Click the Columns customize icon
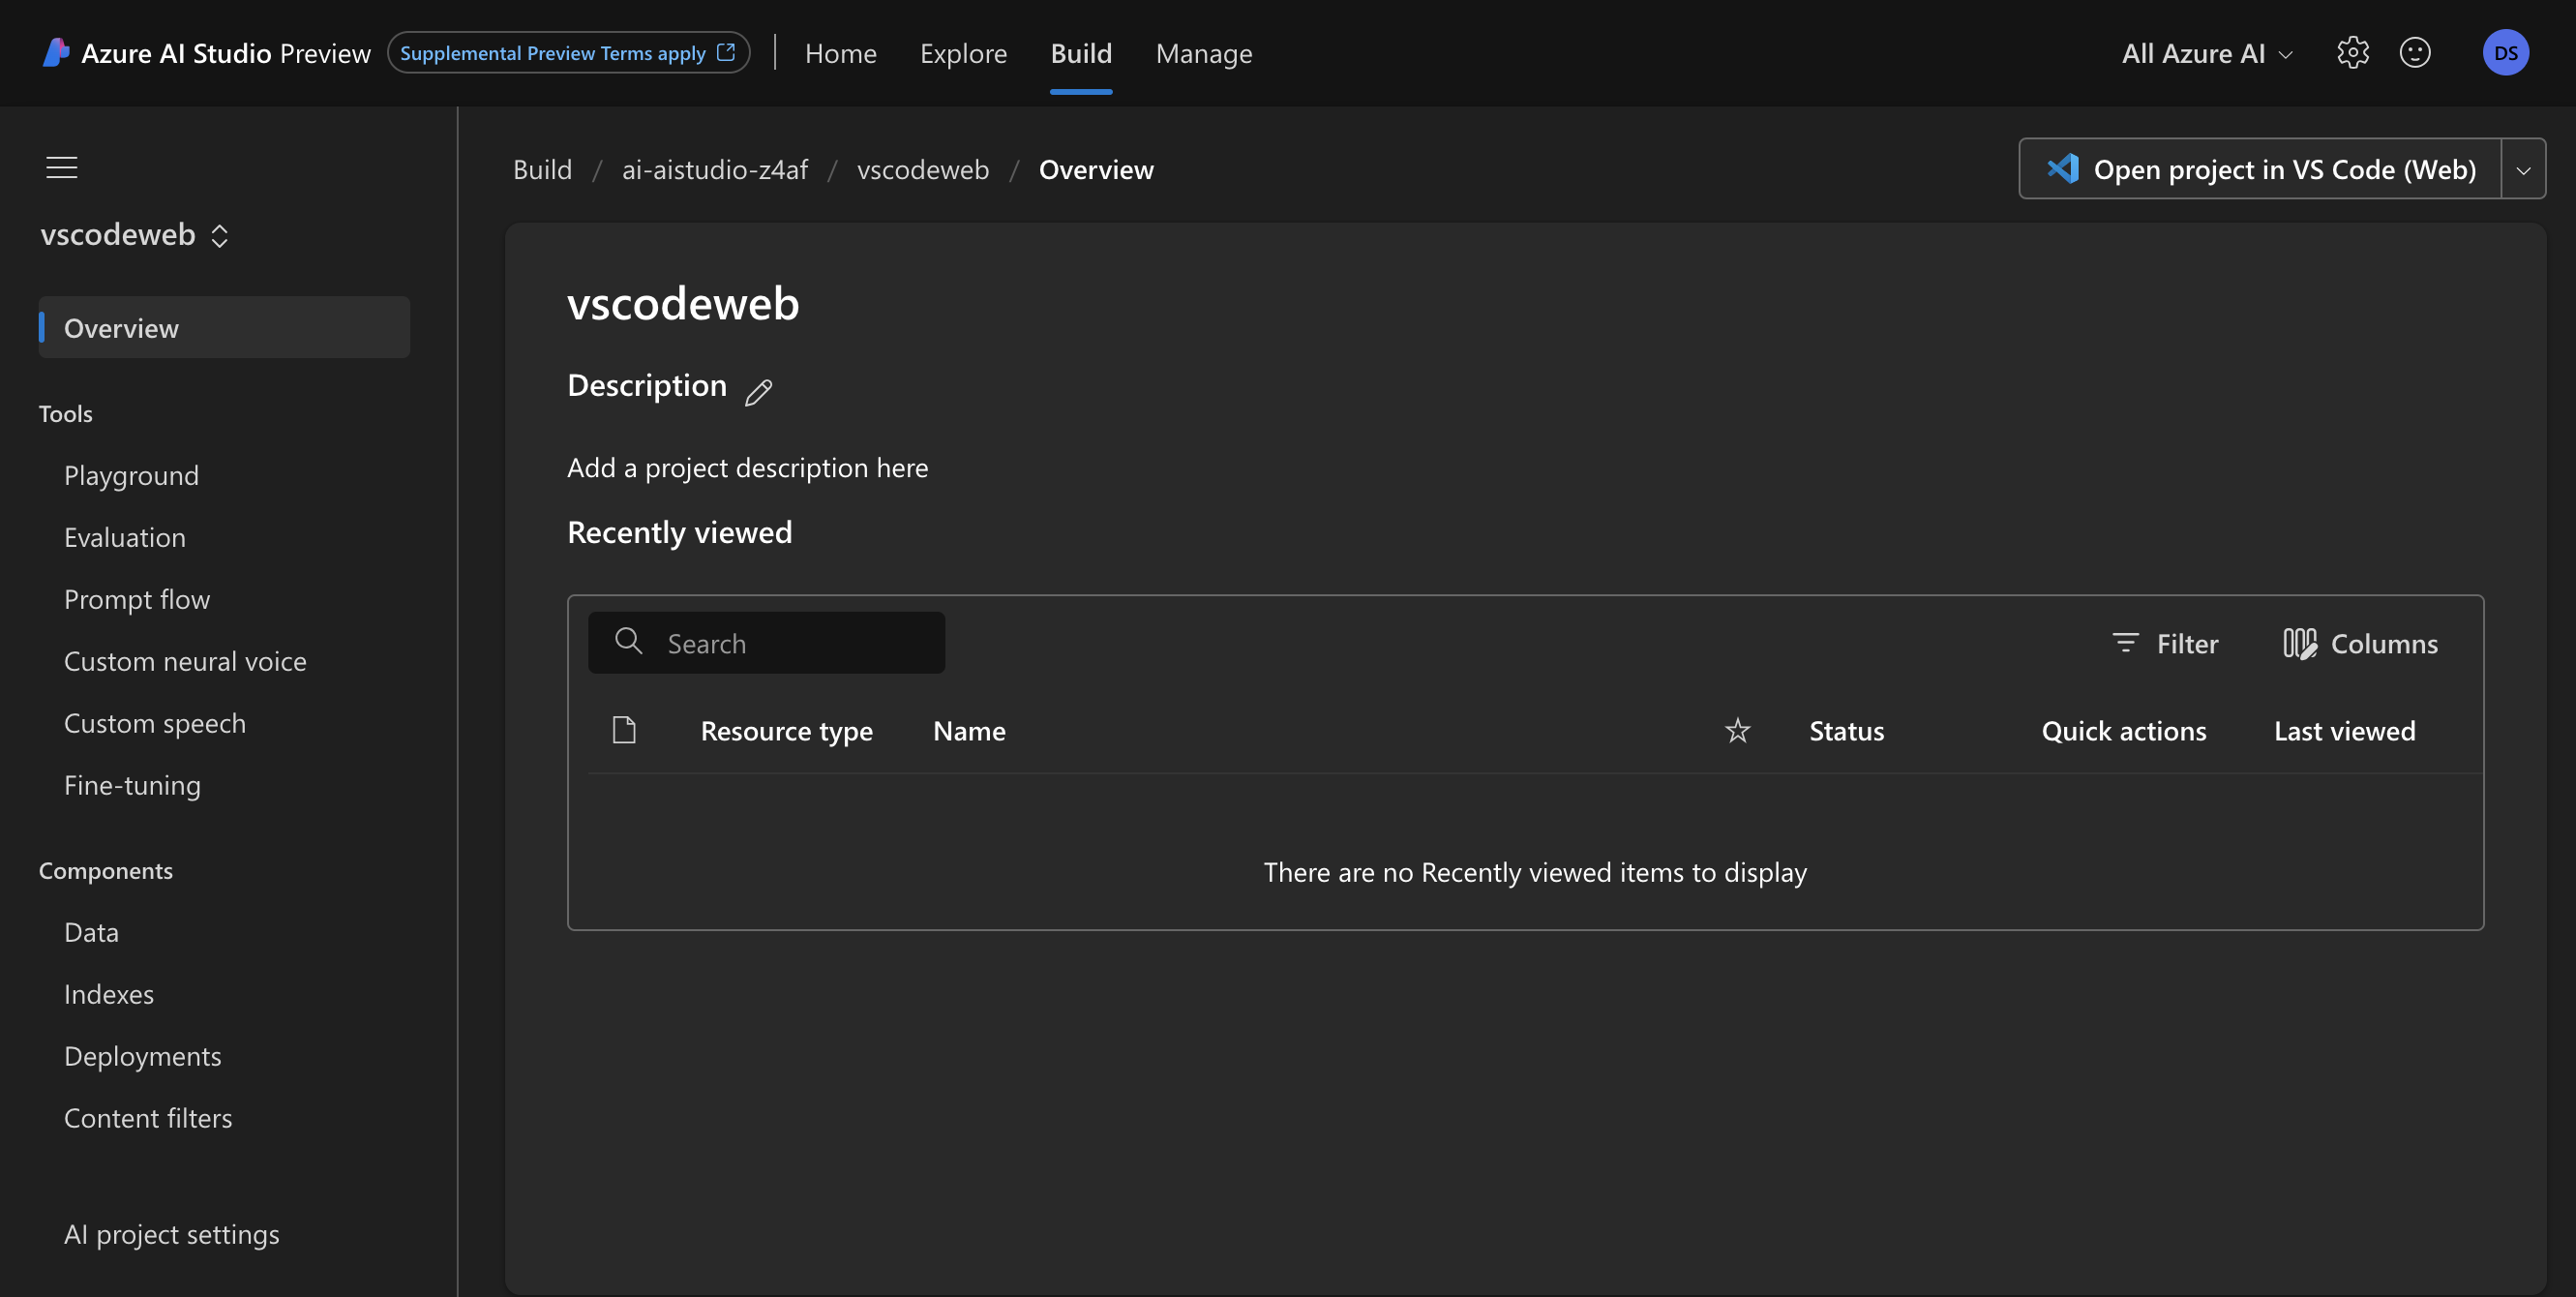This screenshot has width=2576, height=1297. pos(2299,643)
